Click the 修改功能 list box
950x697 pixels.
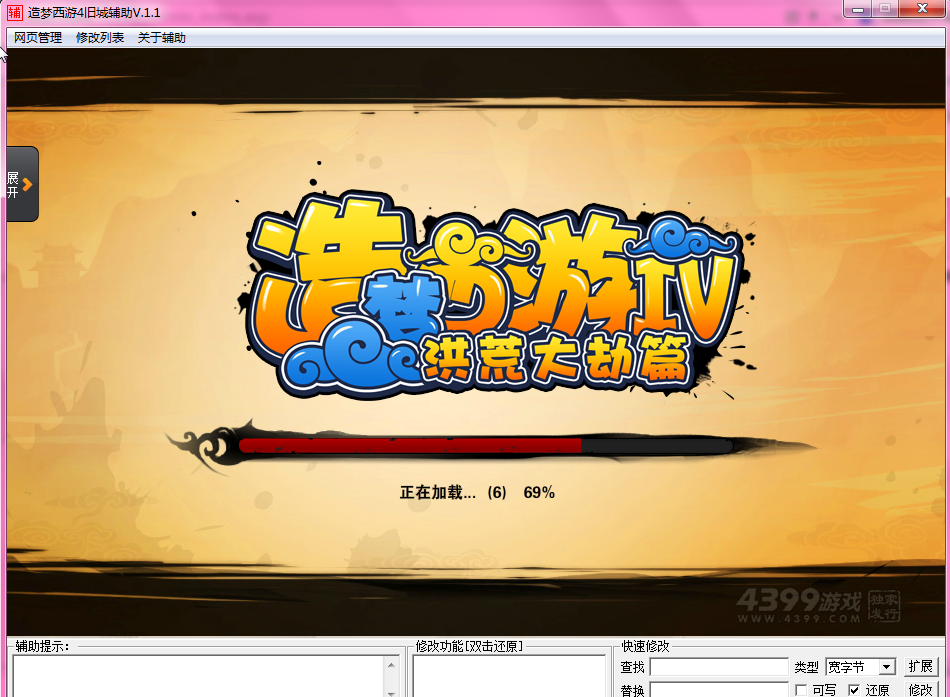tap(509, 676)
